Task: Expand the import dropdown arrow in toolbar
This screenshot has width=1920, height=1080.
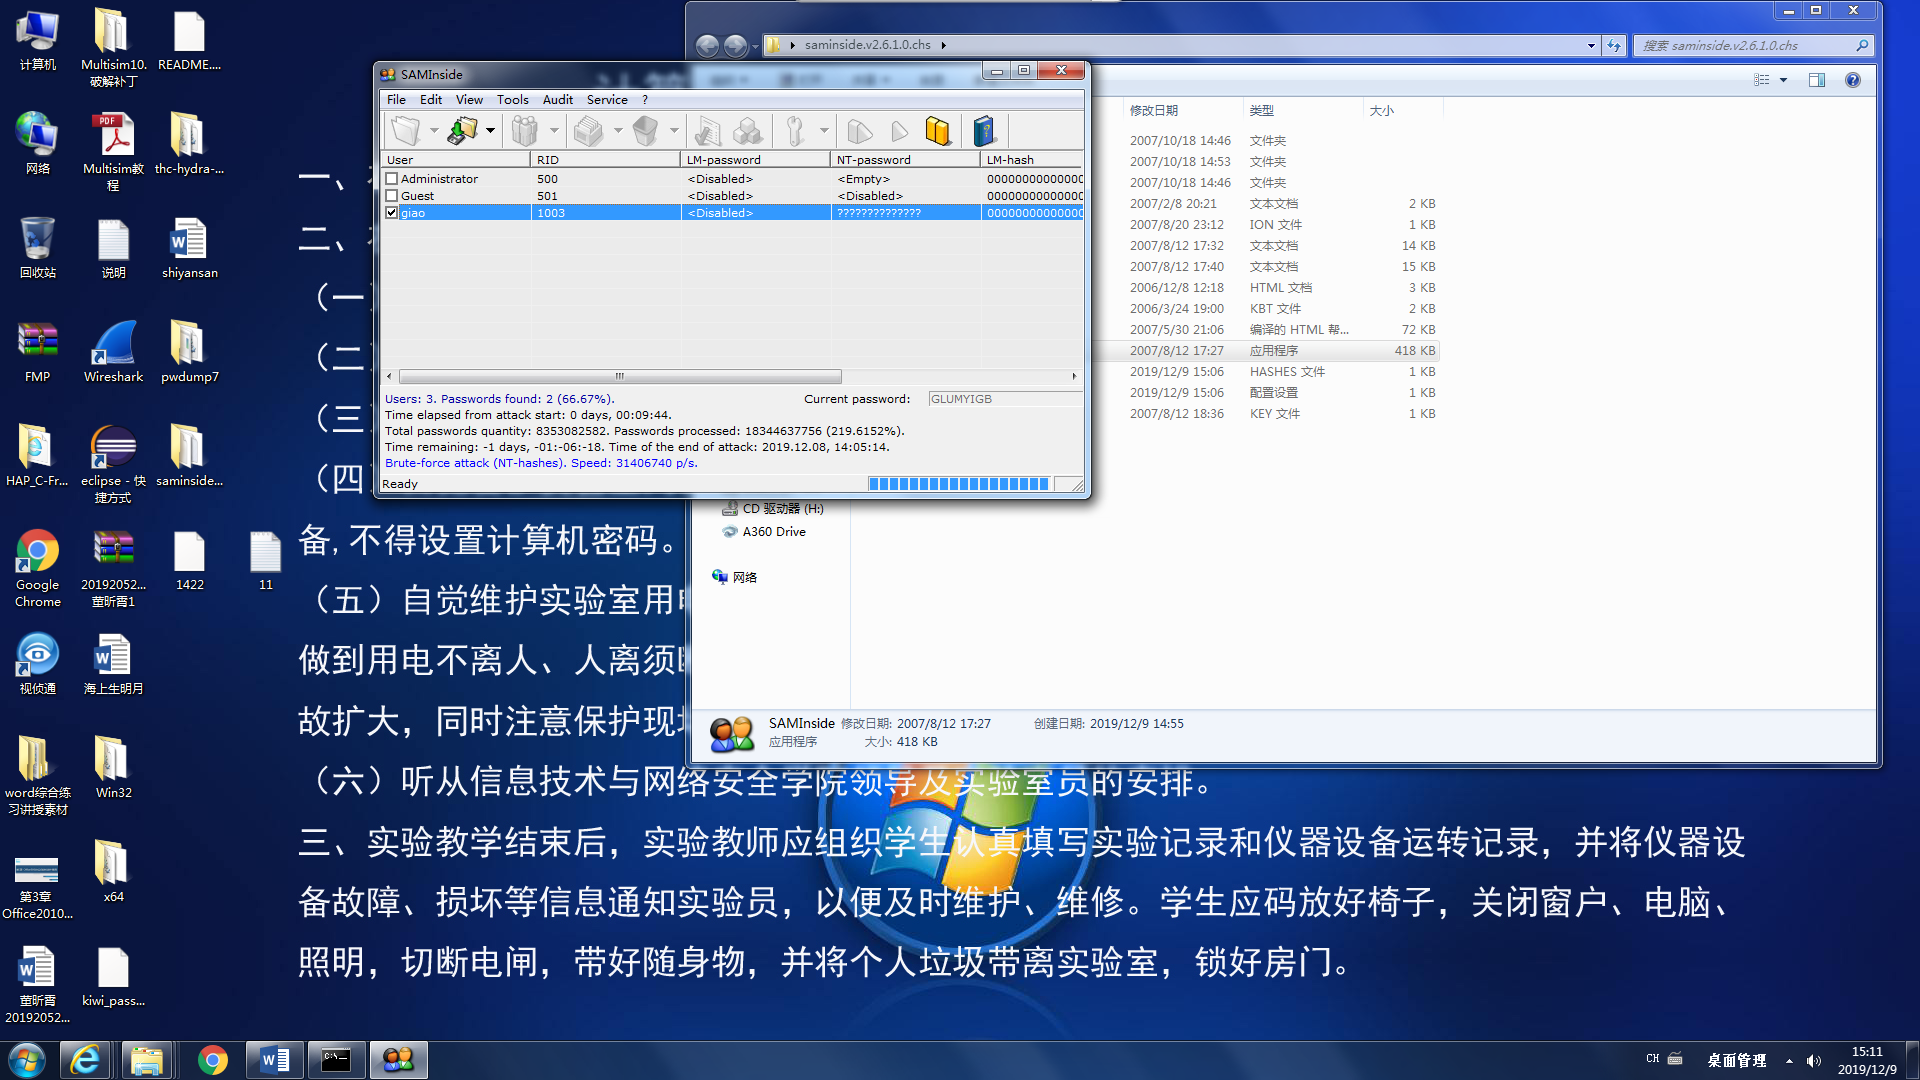Action: [490, 131]
